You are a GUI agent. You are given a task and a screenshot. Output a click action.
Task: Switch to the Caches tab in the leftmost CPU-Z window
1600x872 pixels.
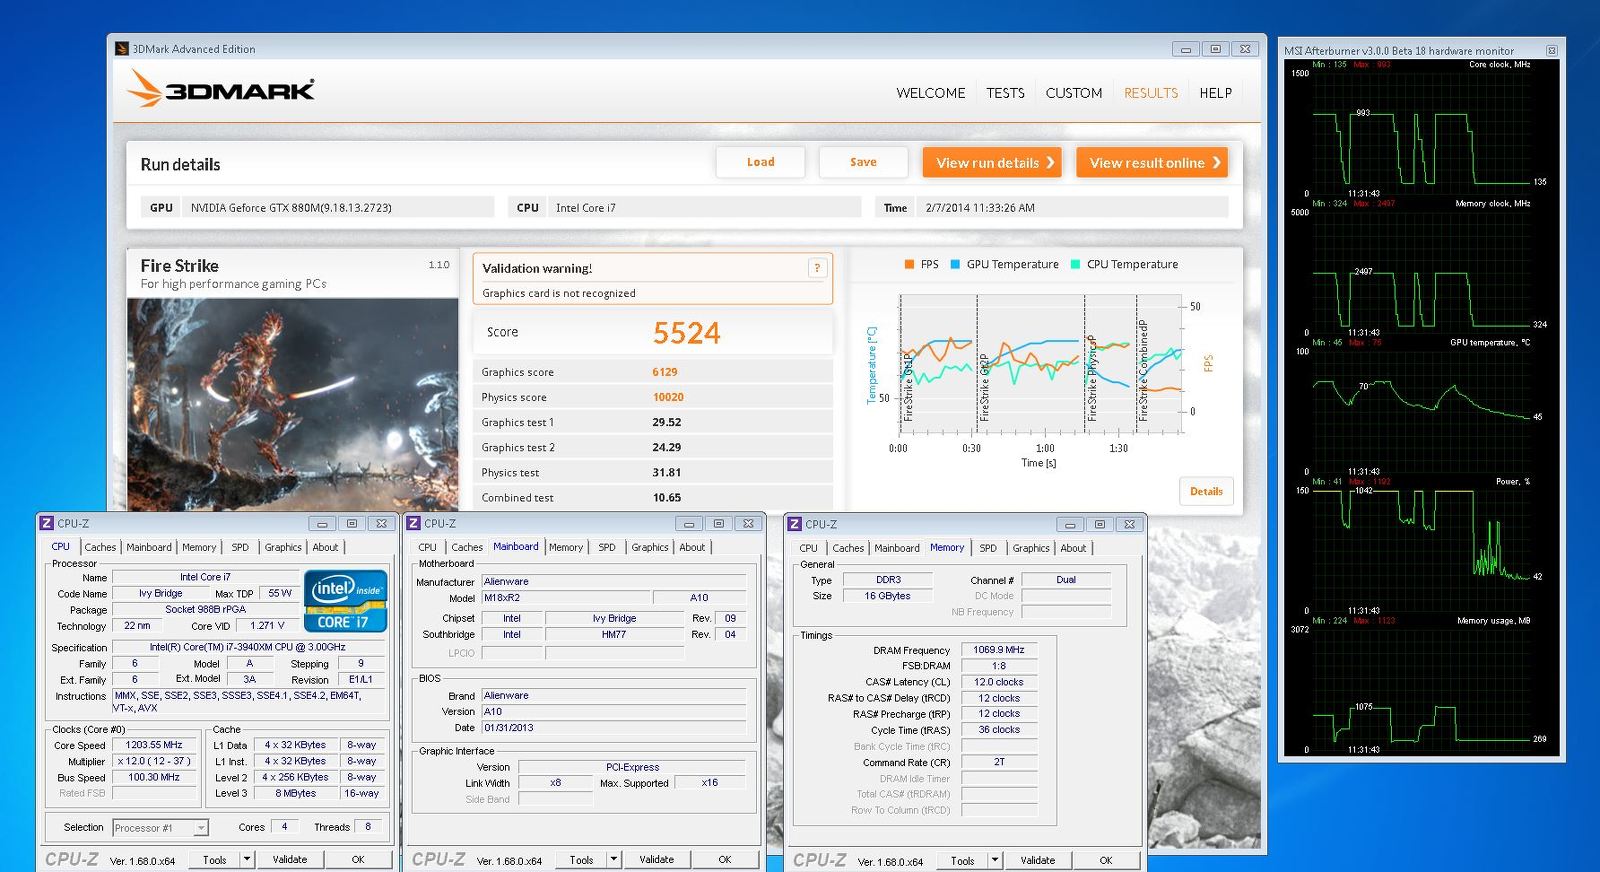(x=100, y=547)
